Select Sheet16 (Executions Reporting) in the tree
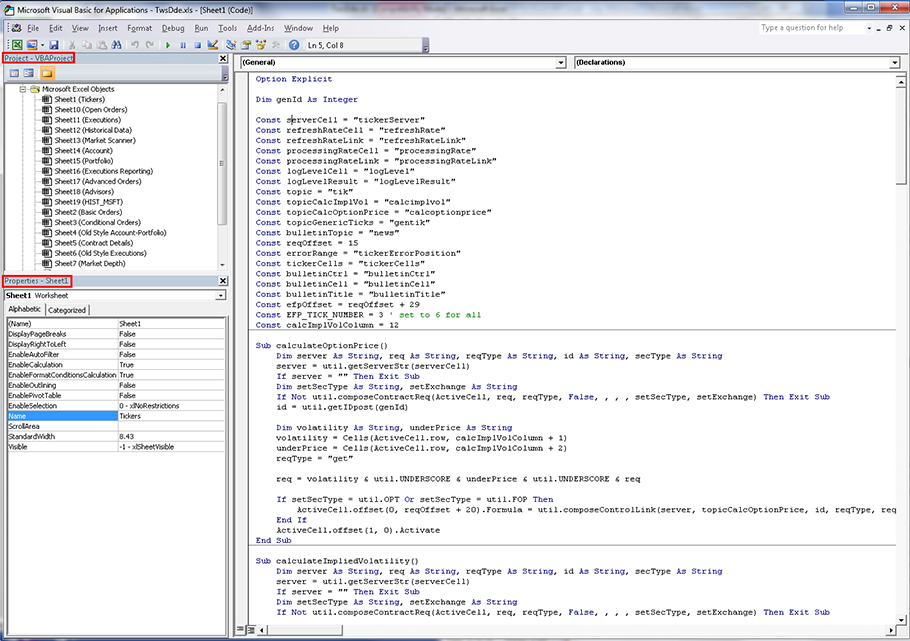The height and width of the screenshot is (641, 910). point(103,171)
